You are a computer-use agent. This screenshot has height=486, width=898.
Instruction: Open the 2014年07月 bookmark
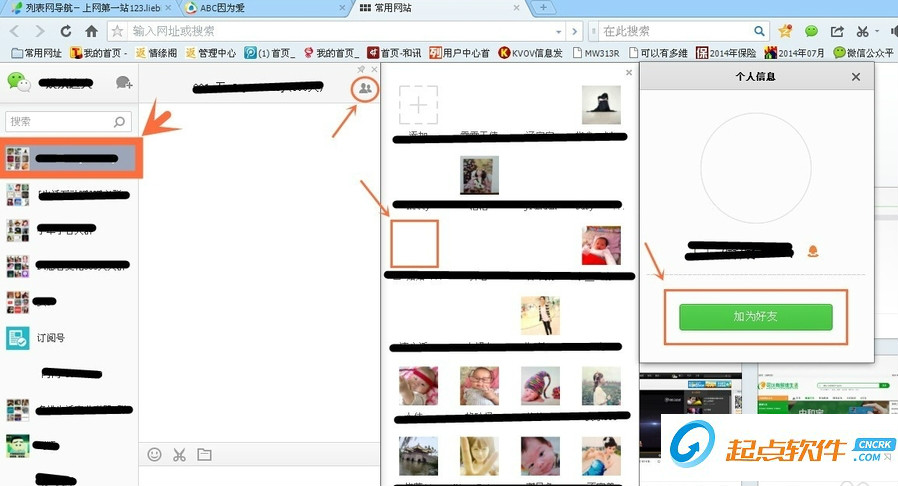tap(794, 53)
